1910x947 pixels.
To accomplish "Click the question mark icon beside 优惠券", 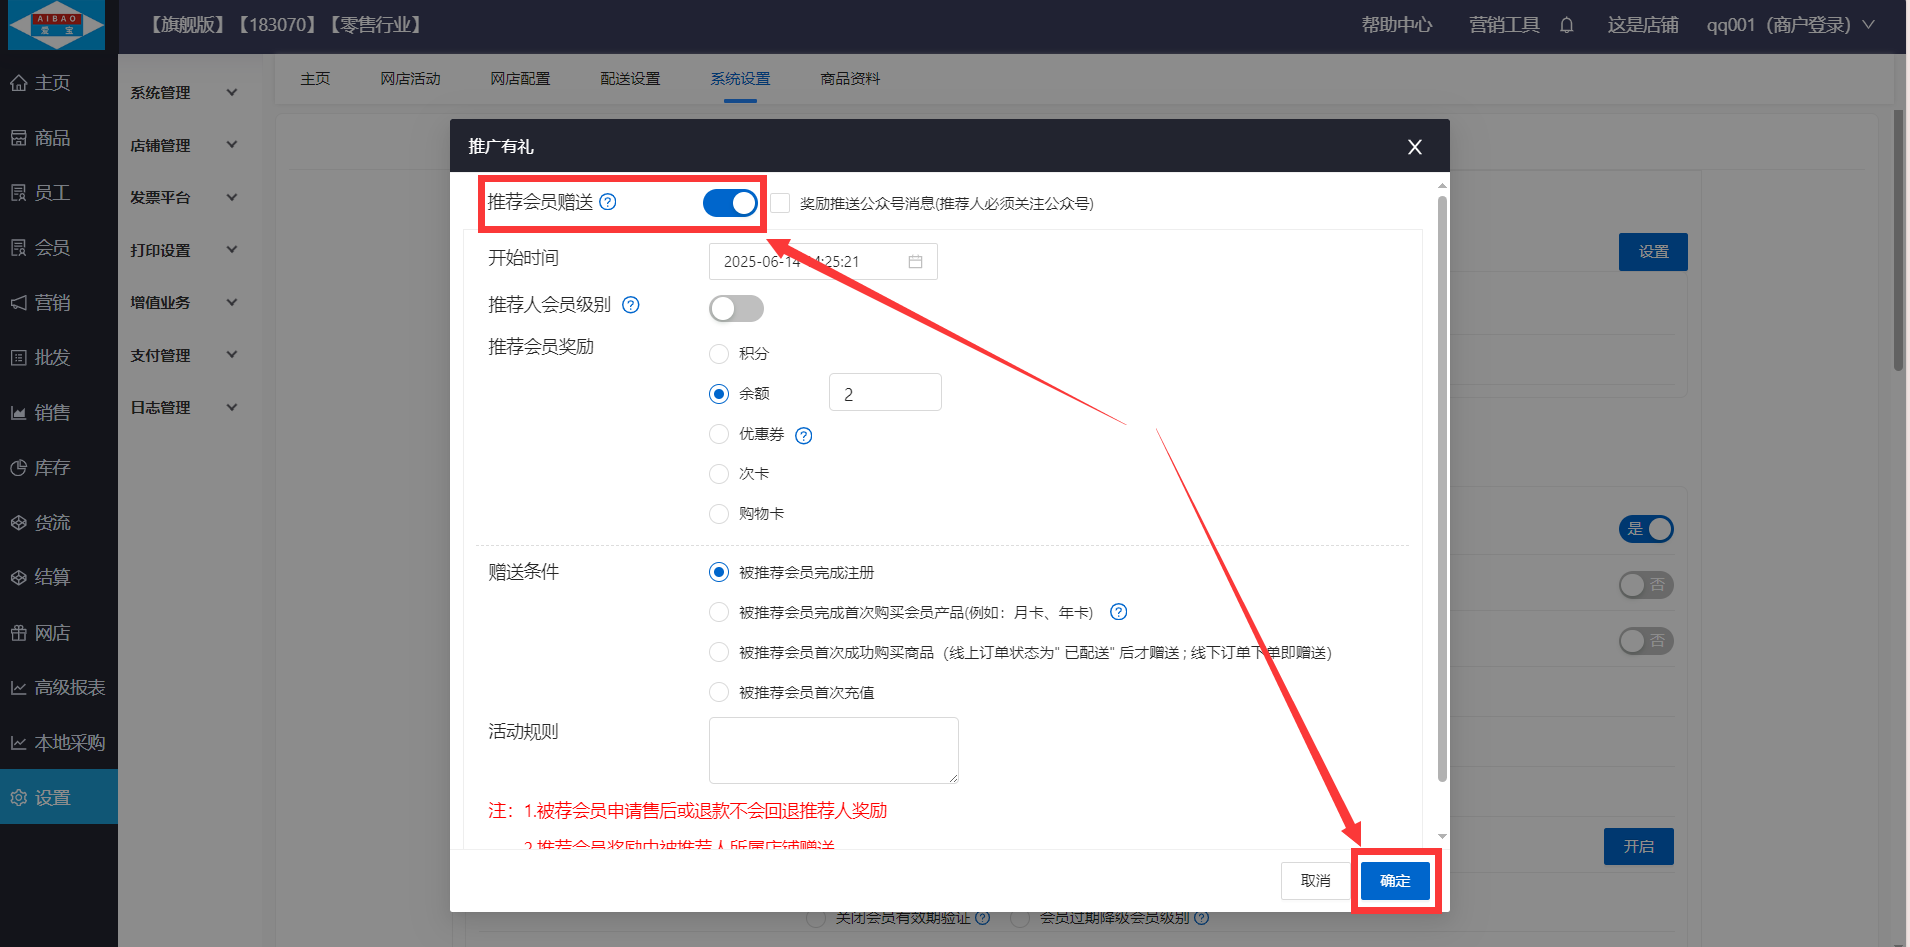I will pyautogui.click(x=804, y=435).
